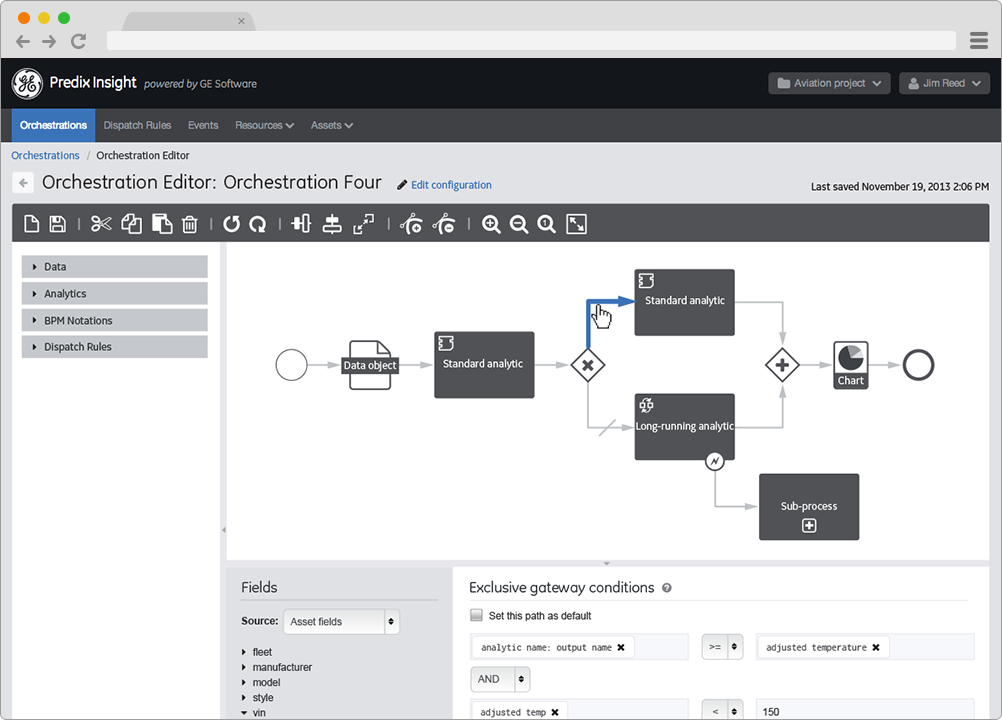This screenshot has width=1002, height=720.
Task: Click the zoom to actual size icon
Action: [546, 224]
